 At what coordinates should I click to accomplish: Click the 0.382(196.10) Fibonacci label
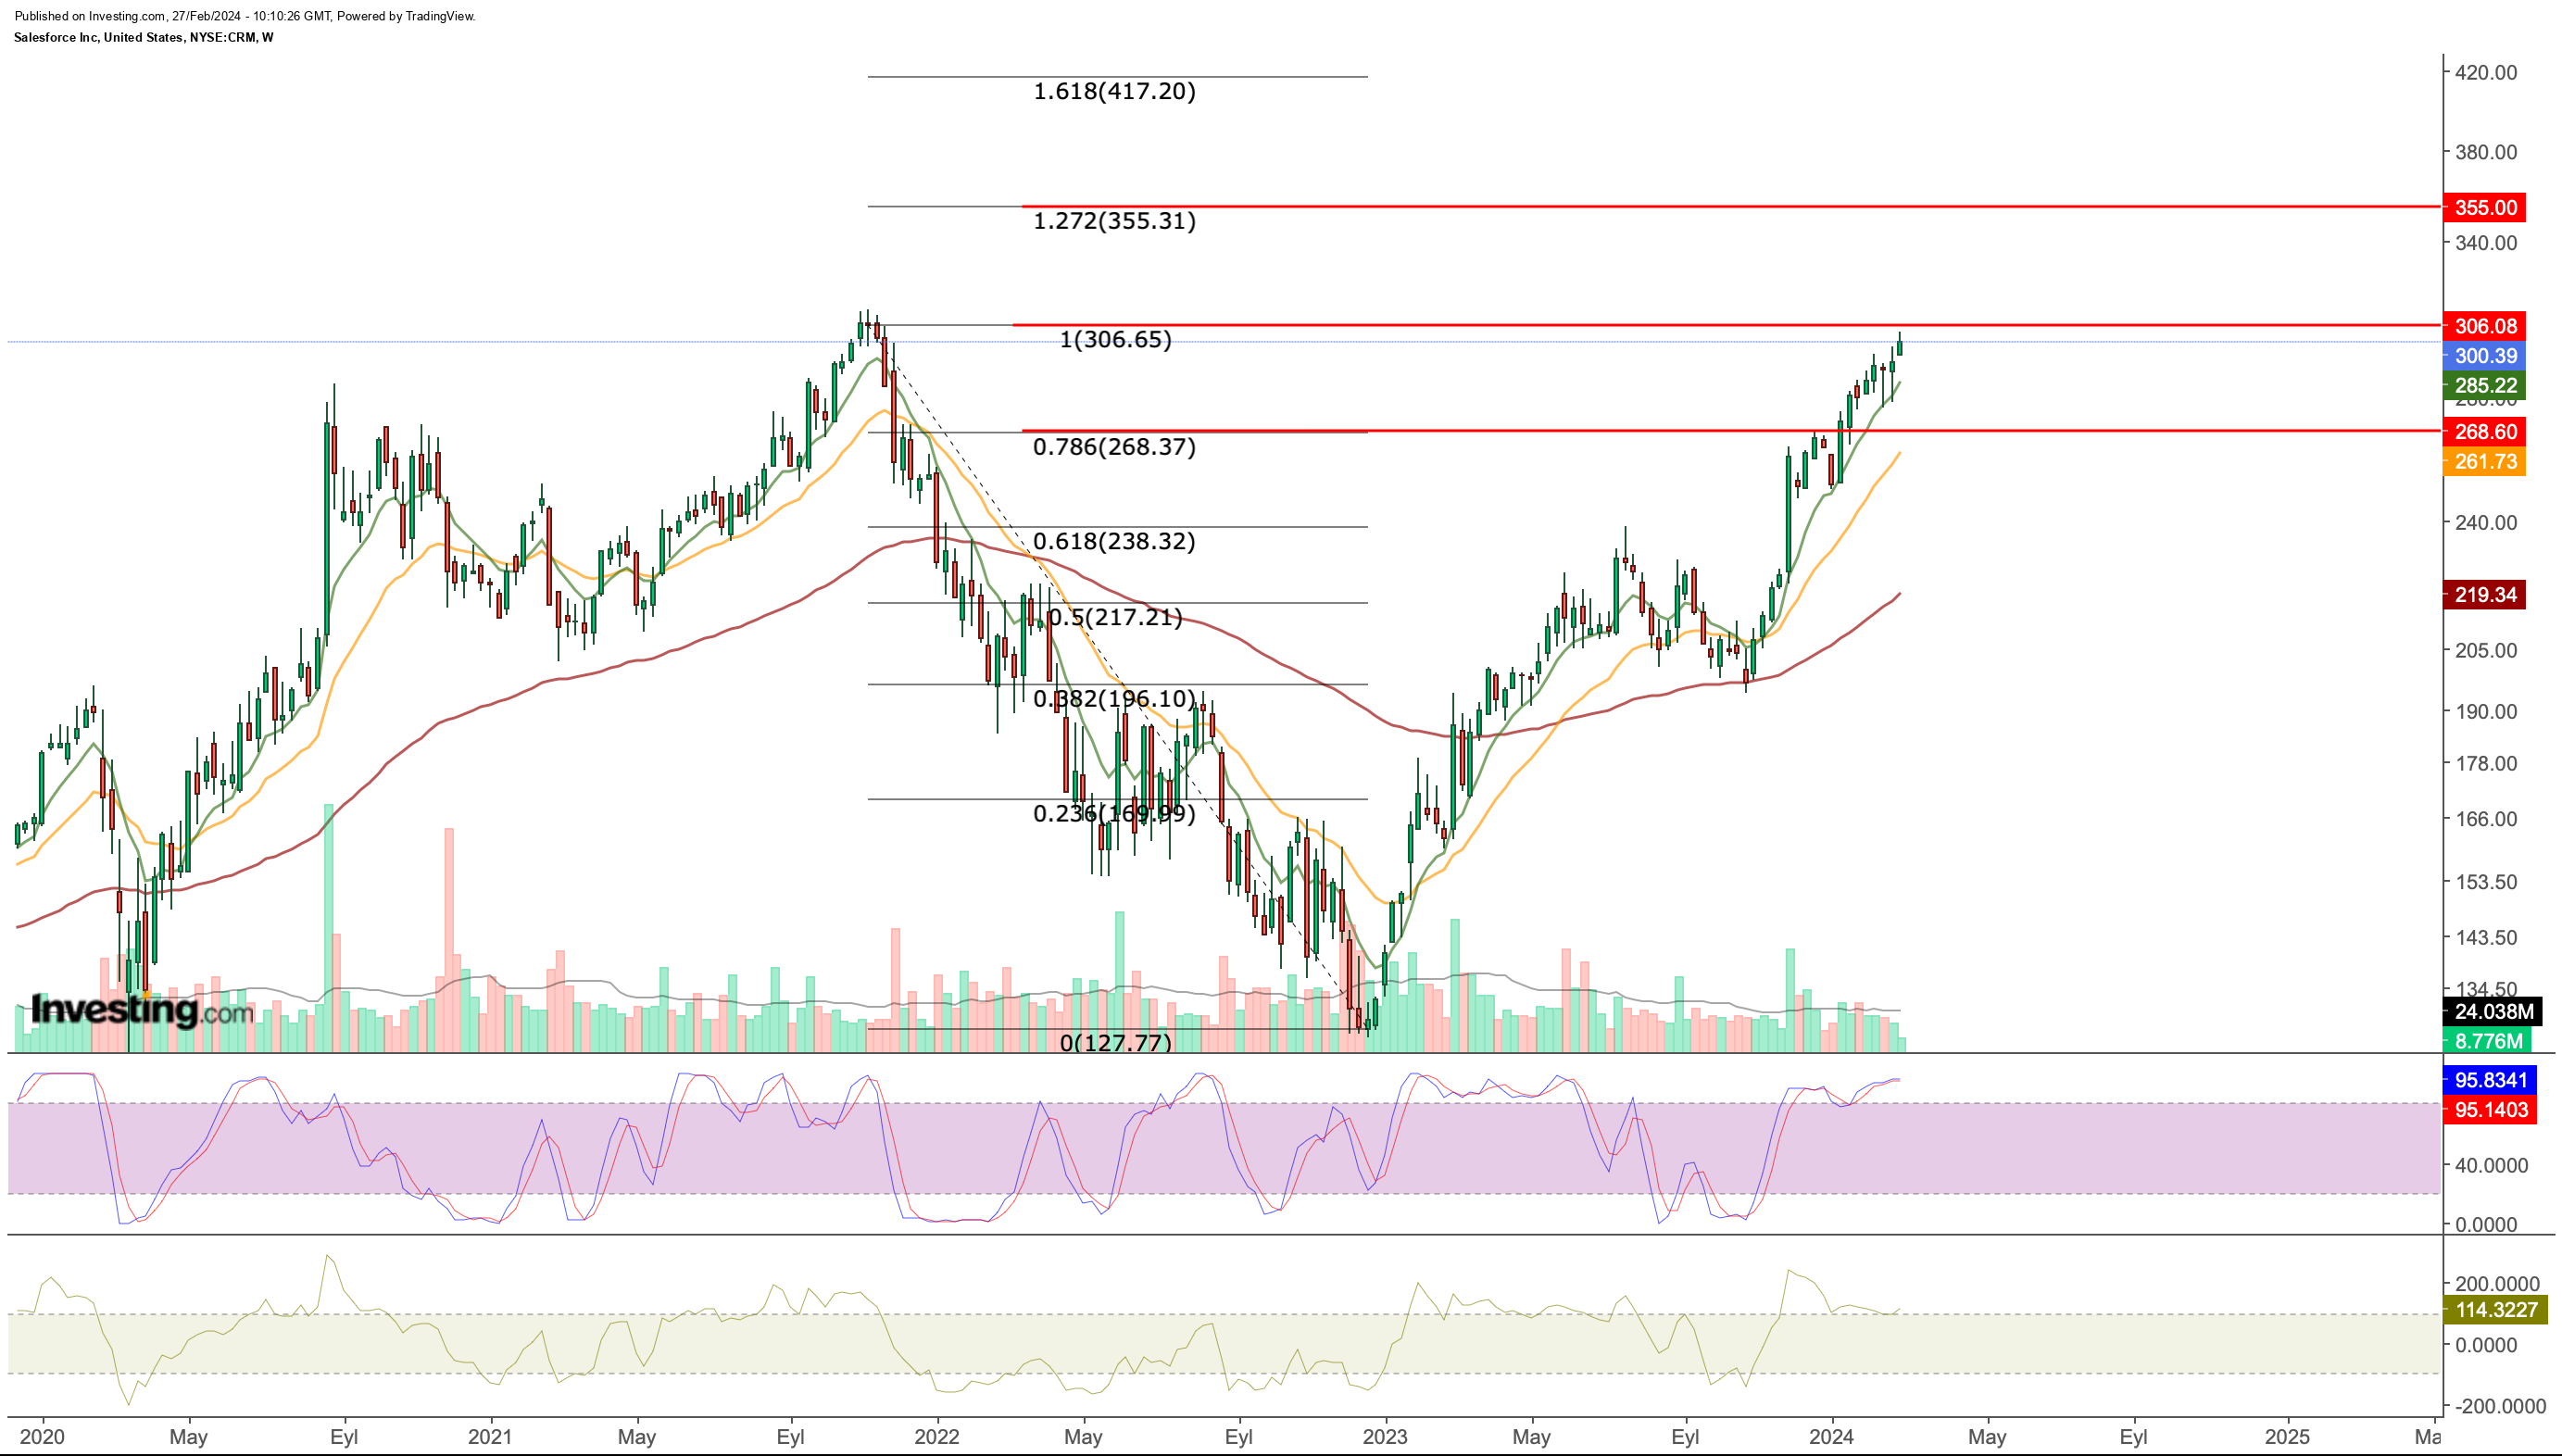(x=1114, y=699)
